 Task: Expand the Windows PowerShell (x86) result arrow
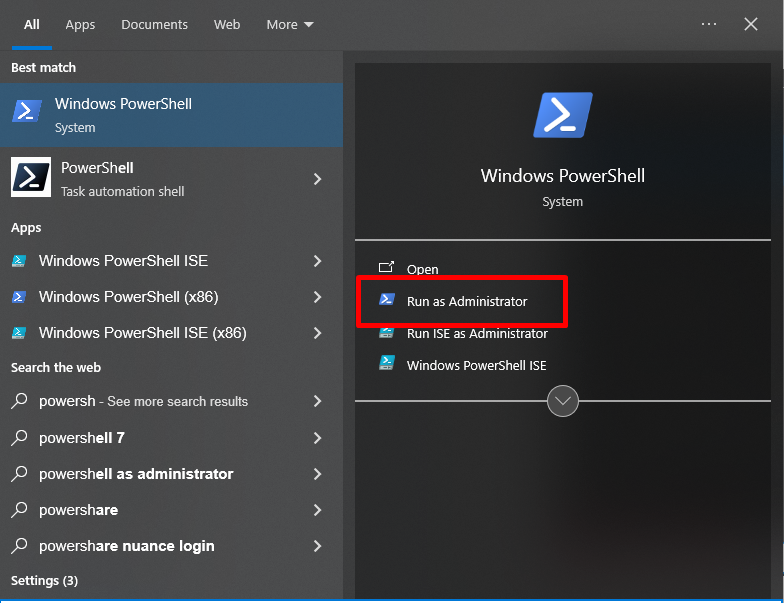317,297
